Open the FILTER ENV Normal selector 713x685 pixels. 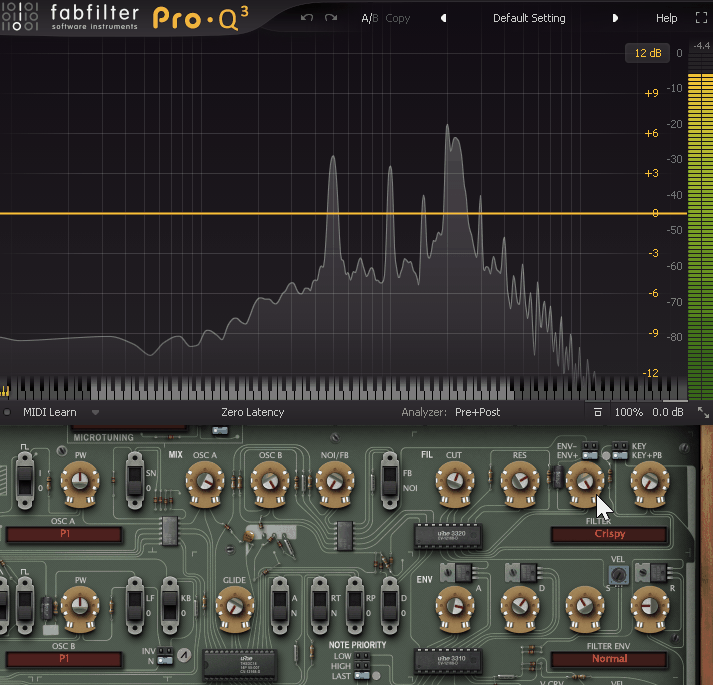(609, 659)
